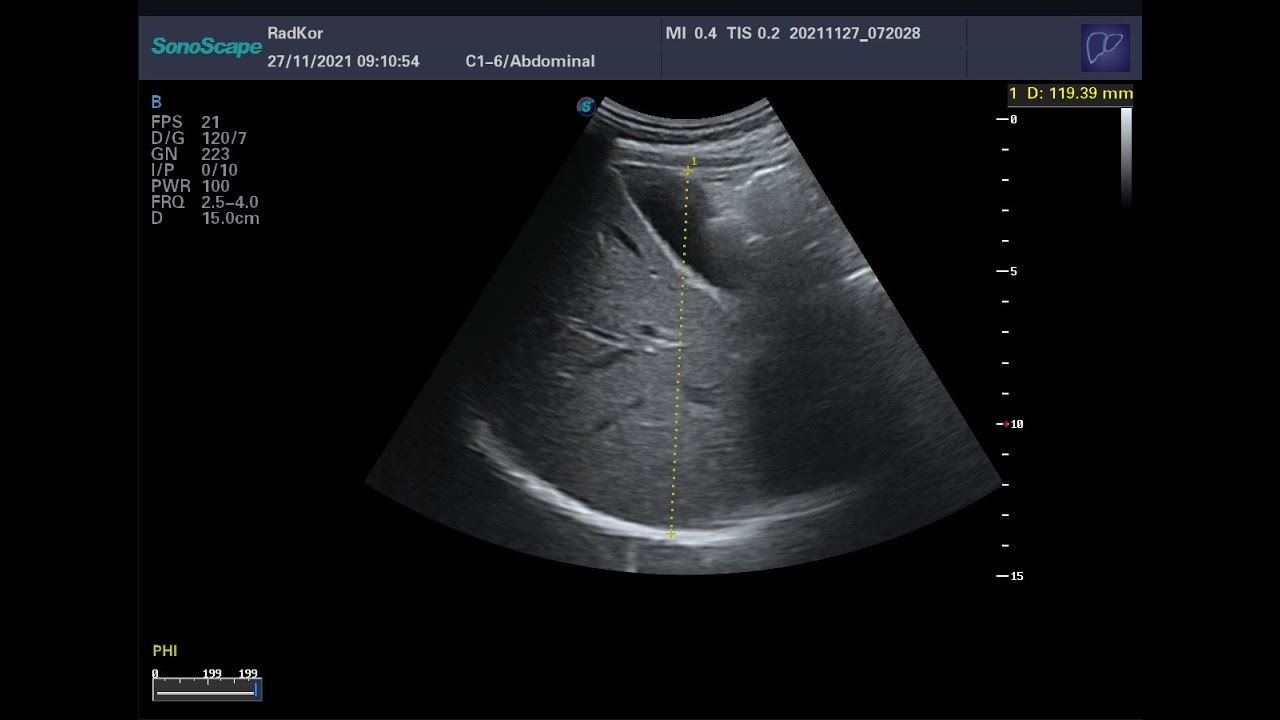Click the MI 0.4 indicator
Image resolution: width=1280 pixels, height=720 pixels.
click(x=691, y=33)
